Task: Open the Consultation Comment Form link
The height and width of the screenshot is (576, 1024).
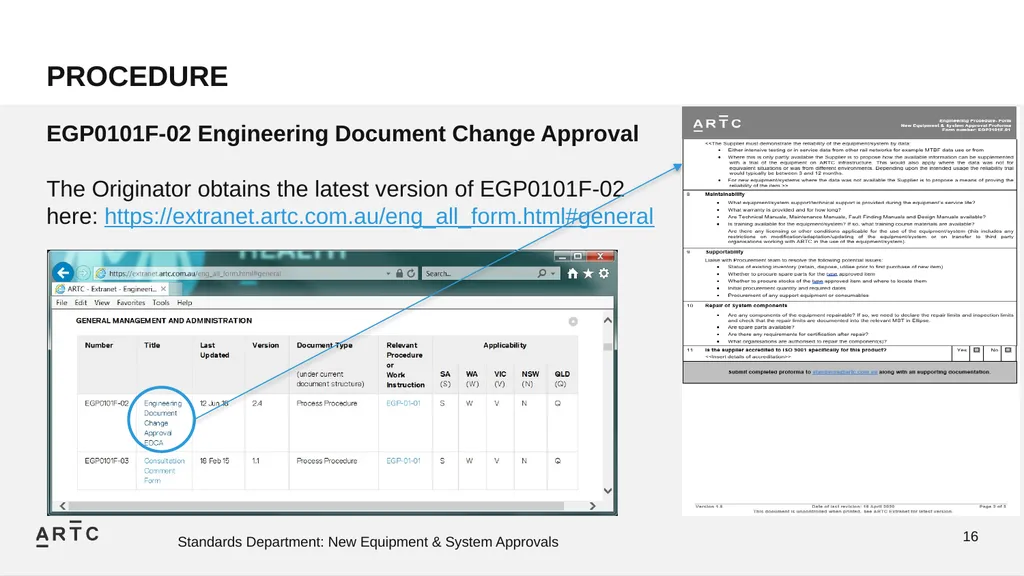Action: click(x=164, y=470)
